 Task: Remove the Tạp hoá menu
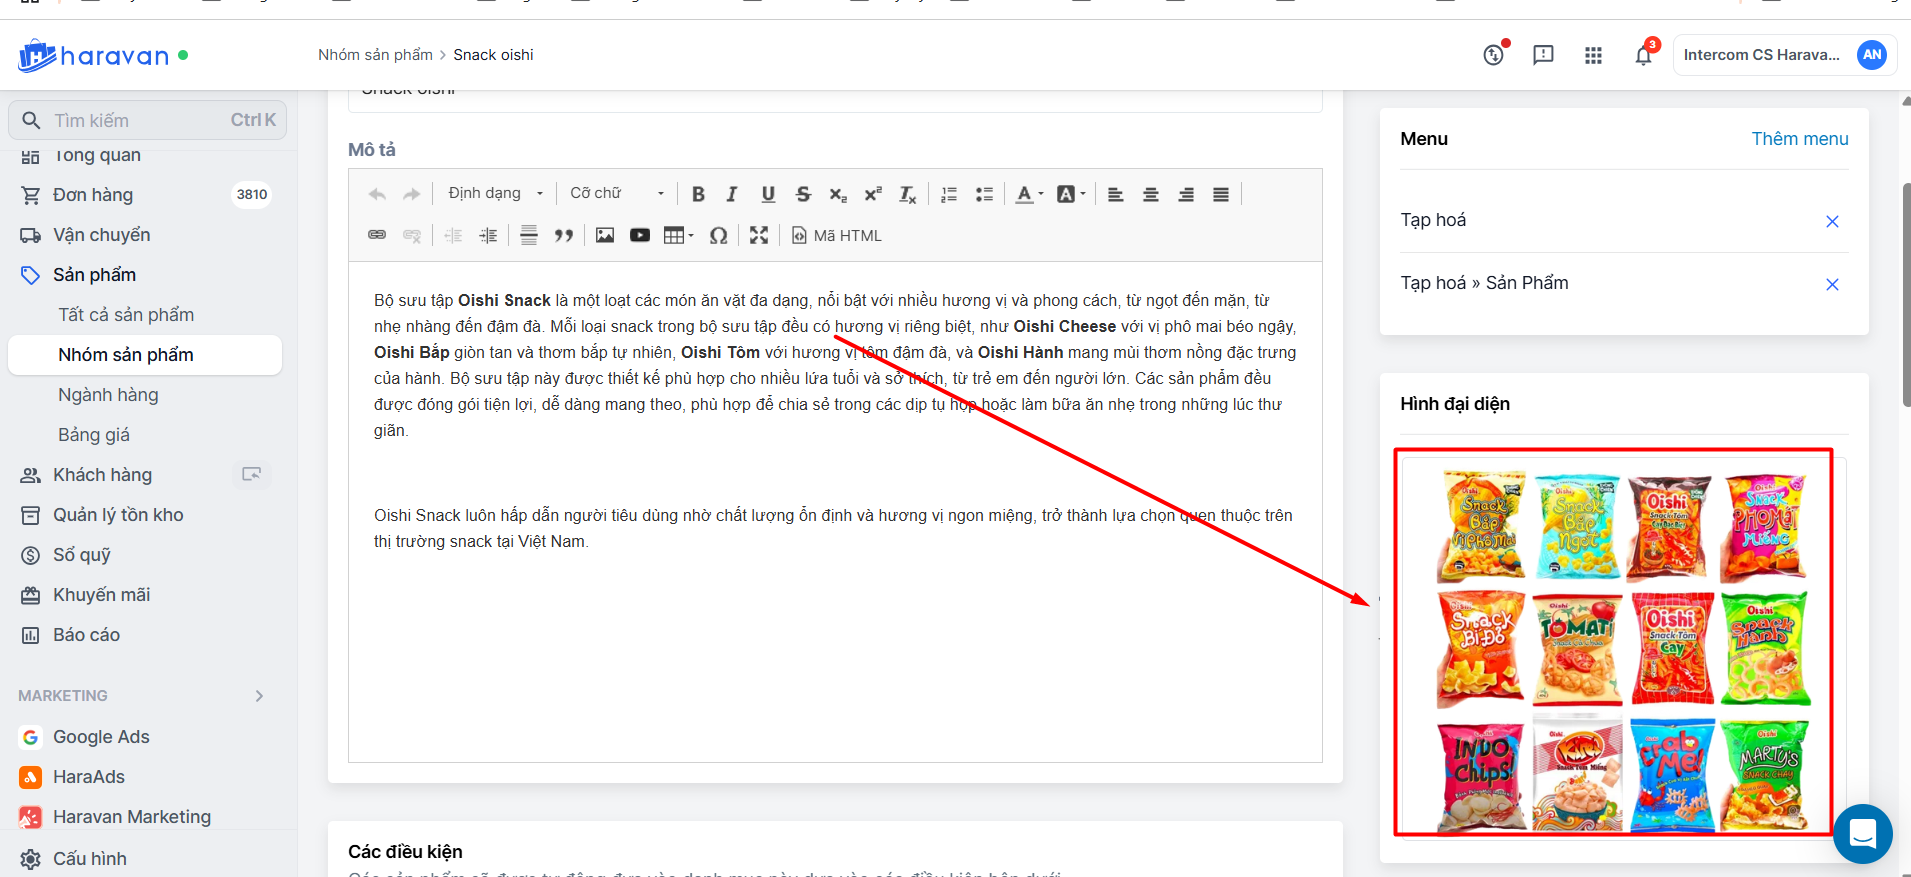tap(1832, 221)
